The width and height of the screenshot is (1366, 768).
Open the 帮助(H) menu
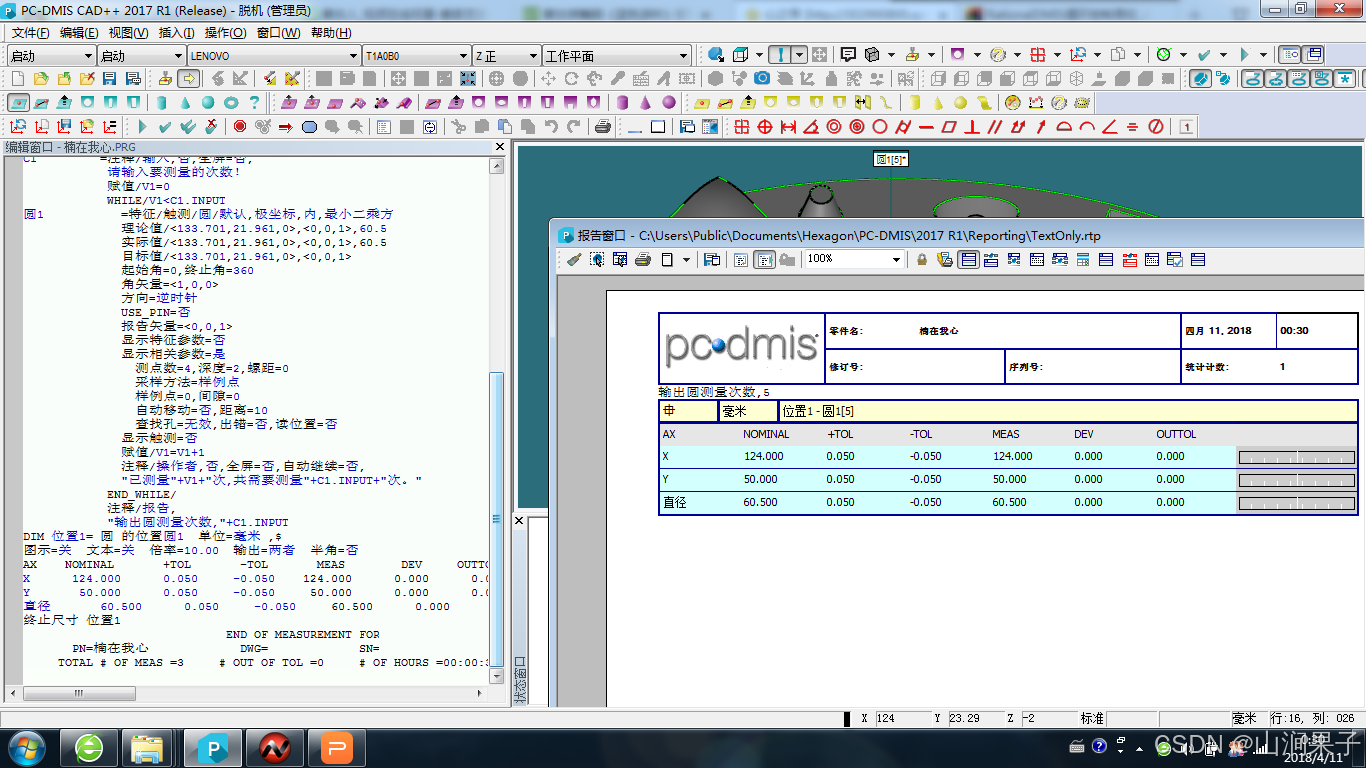[x=331, y=33]
